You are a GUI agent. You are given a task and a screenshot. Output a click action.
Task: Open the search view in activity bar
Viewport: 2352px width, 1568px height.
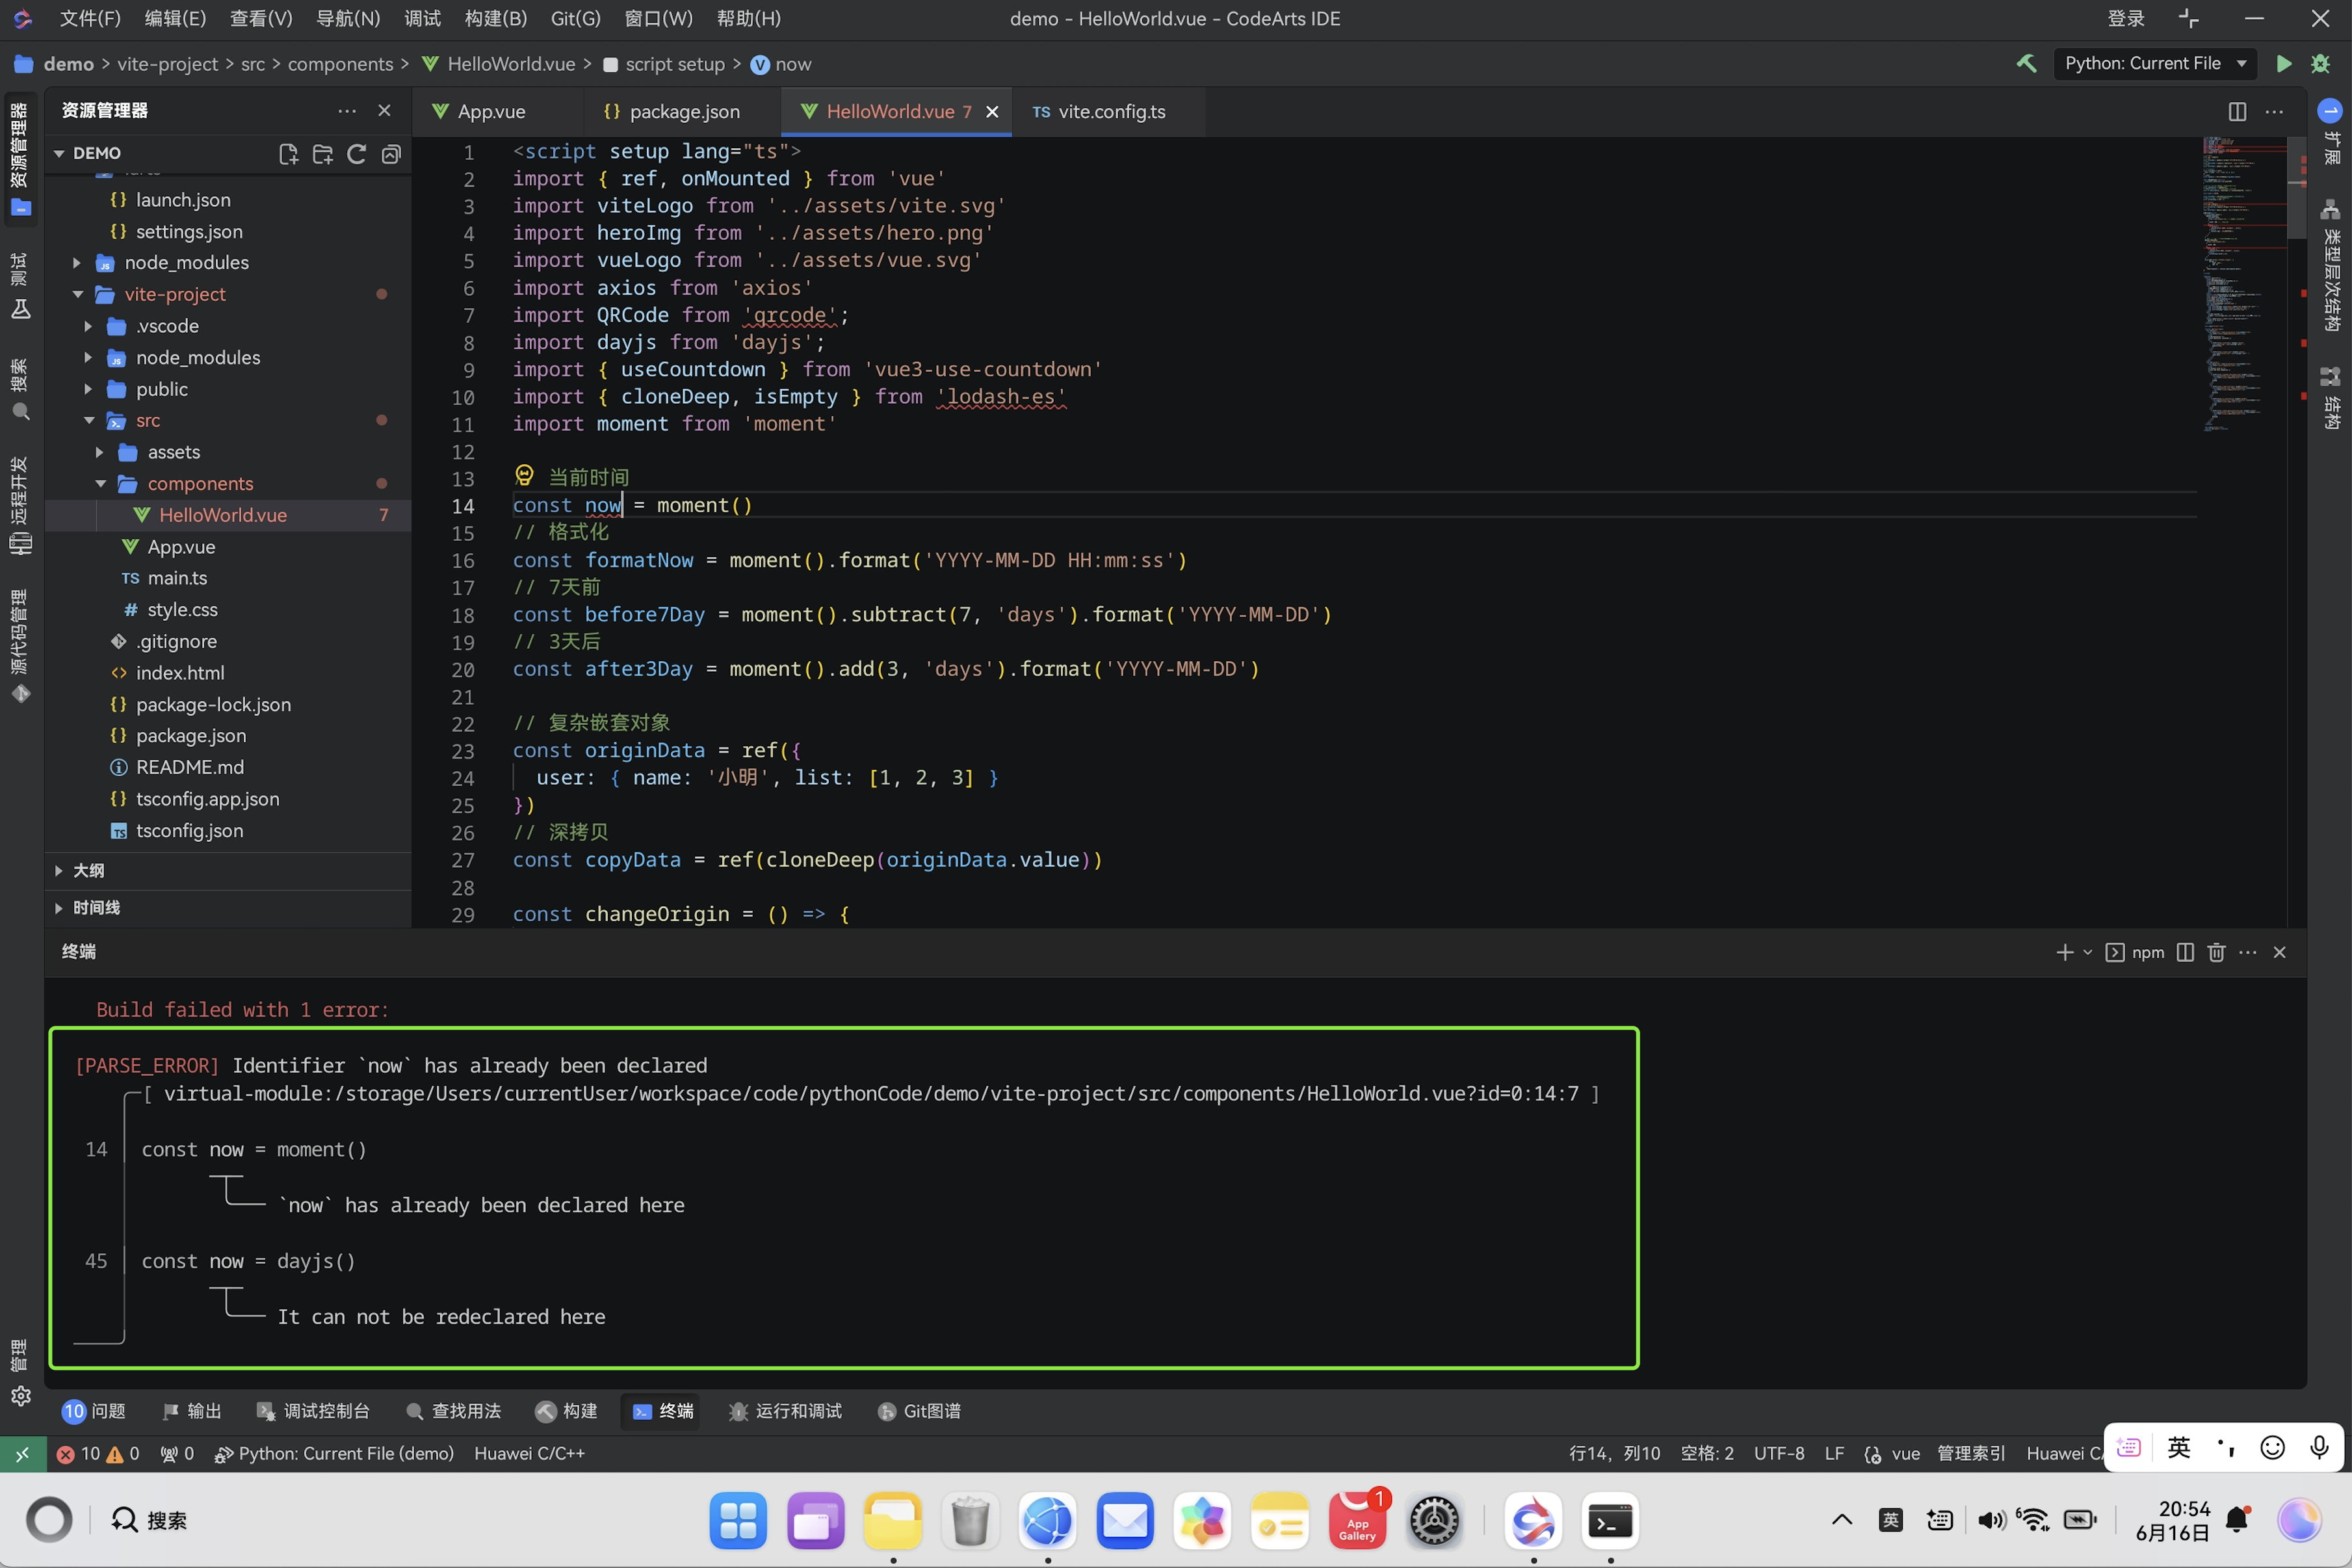pos(20,390)
